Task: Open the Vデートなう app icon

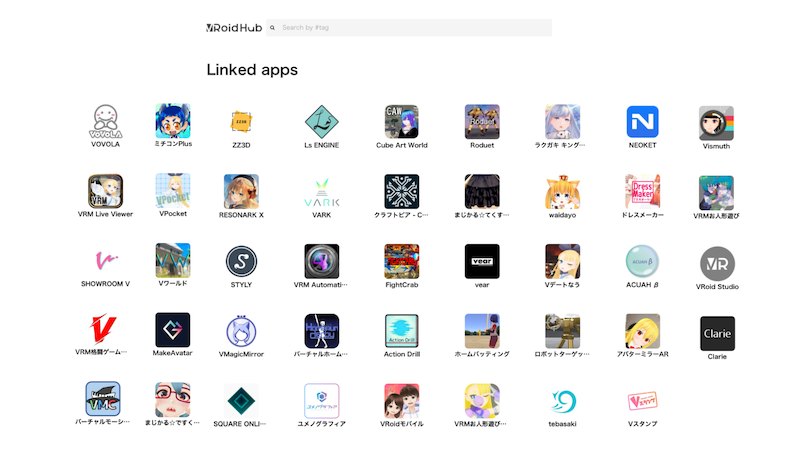Action: coord(562,261)
